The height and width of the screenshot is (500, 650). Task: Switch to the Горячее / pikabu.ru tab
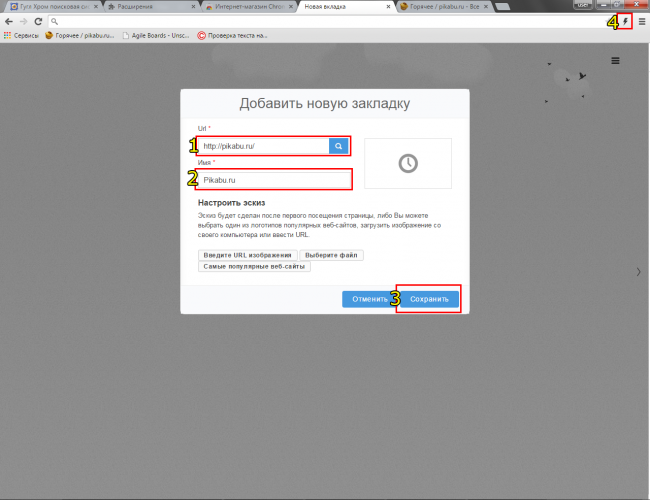[x=444, y=7]
